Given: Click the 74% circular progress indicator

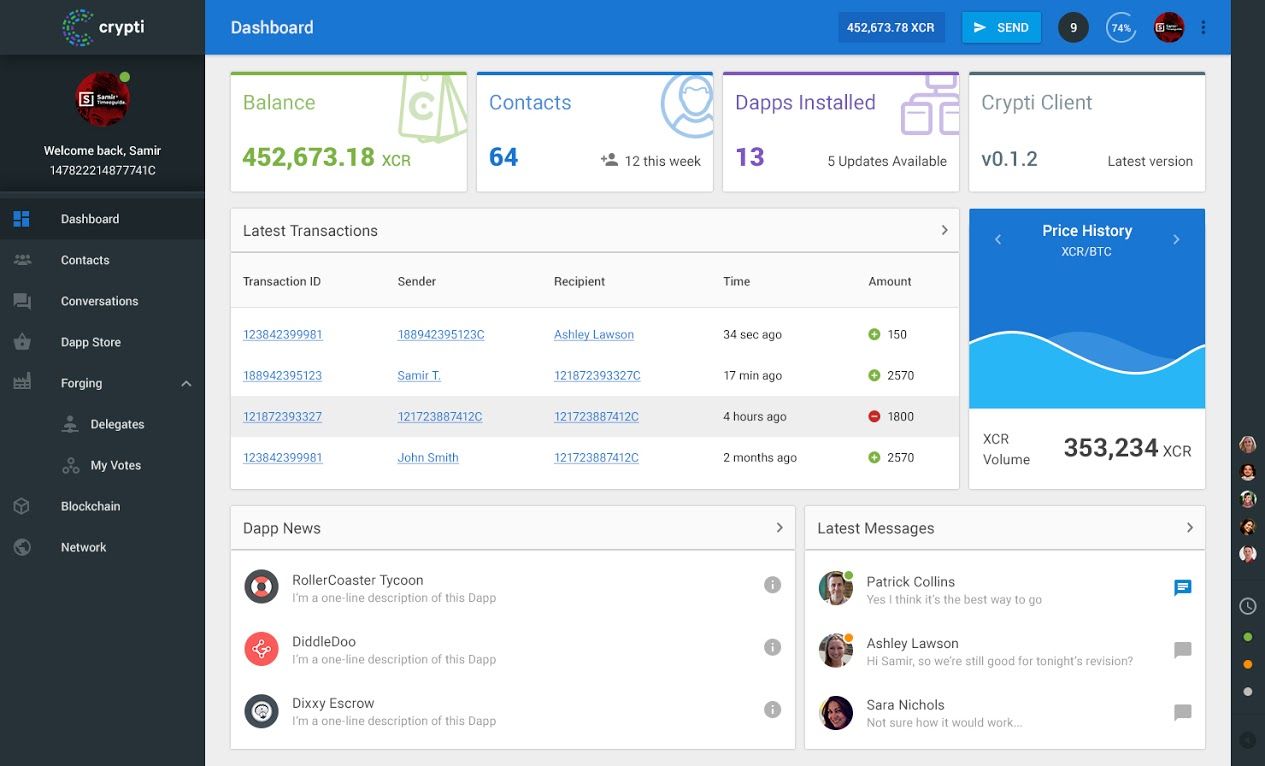Looking at the screenshot, I should (1121, 27).
